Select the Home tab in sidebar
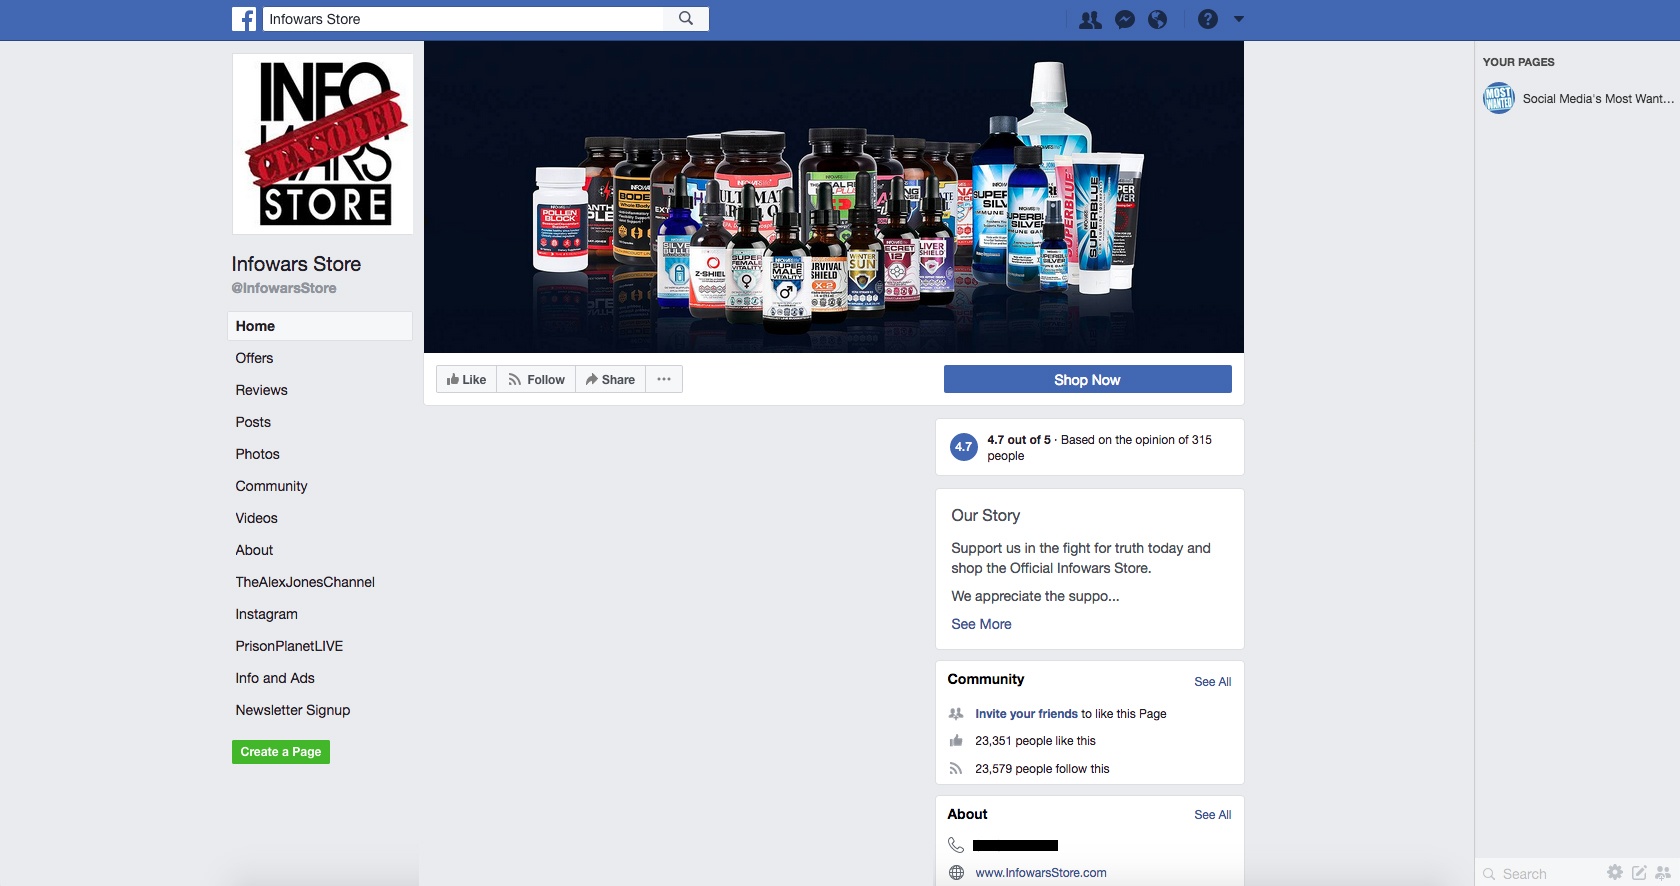 click(320, 326)
